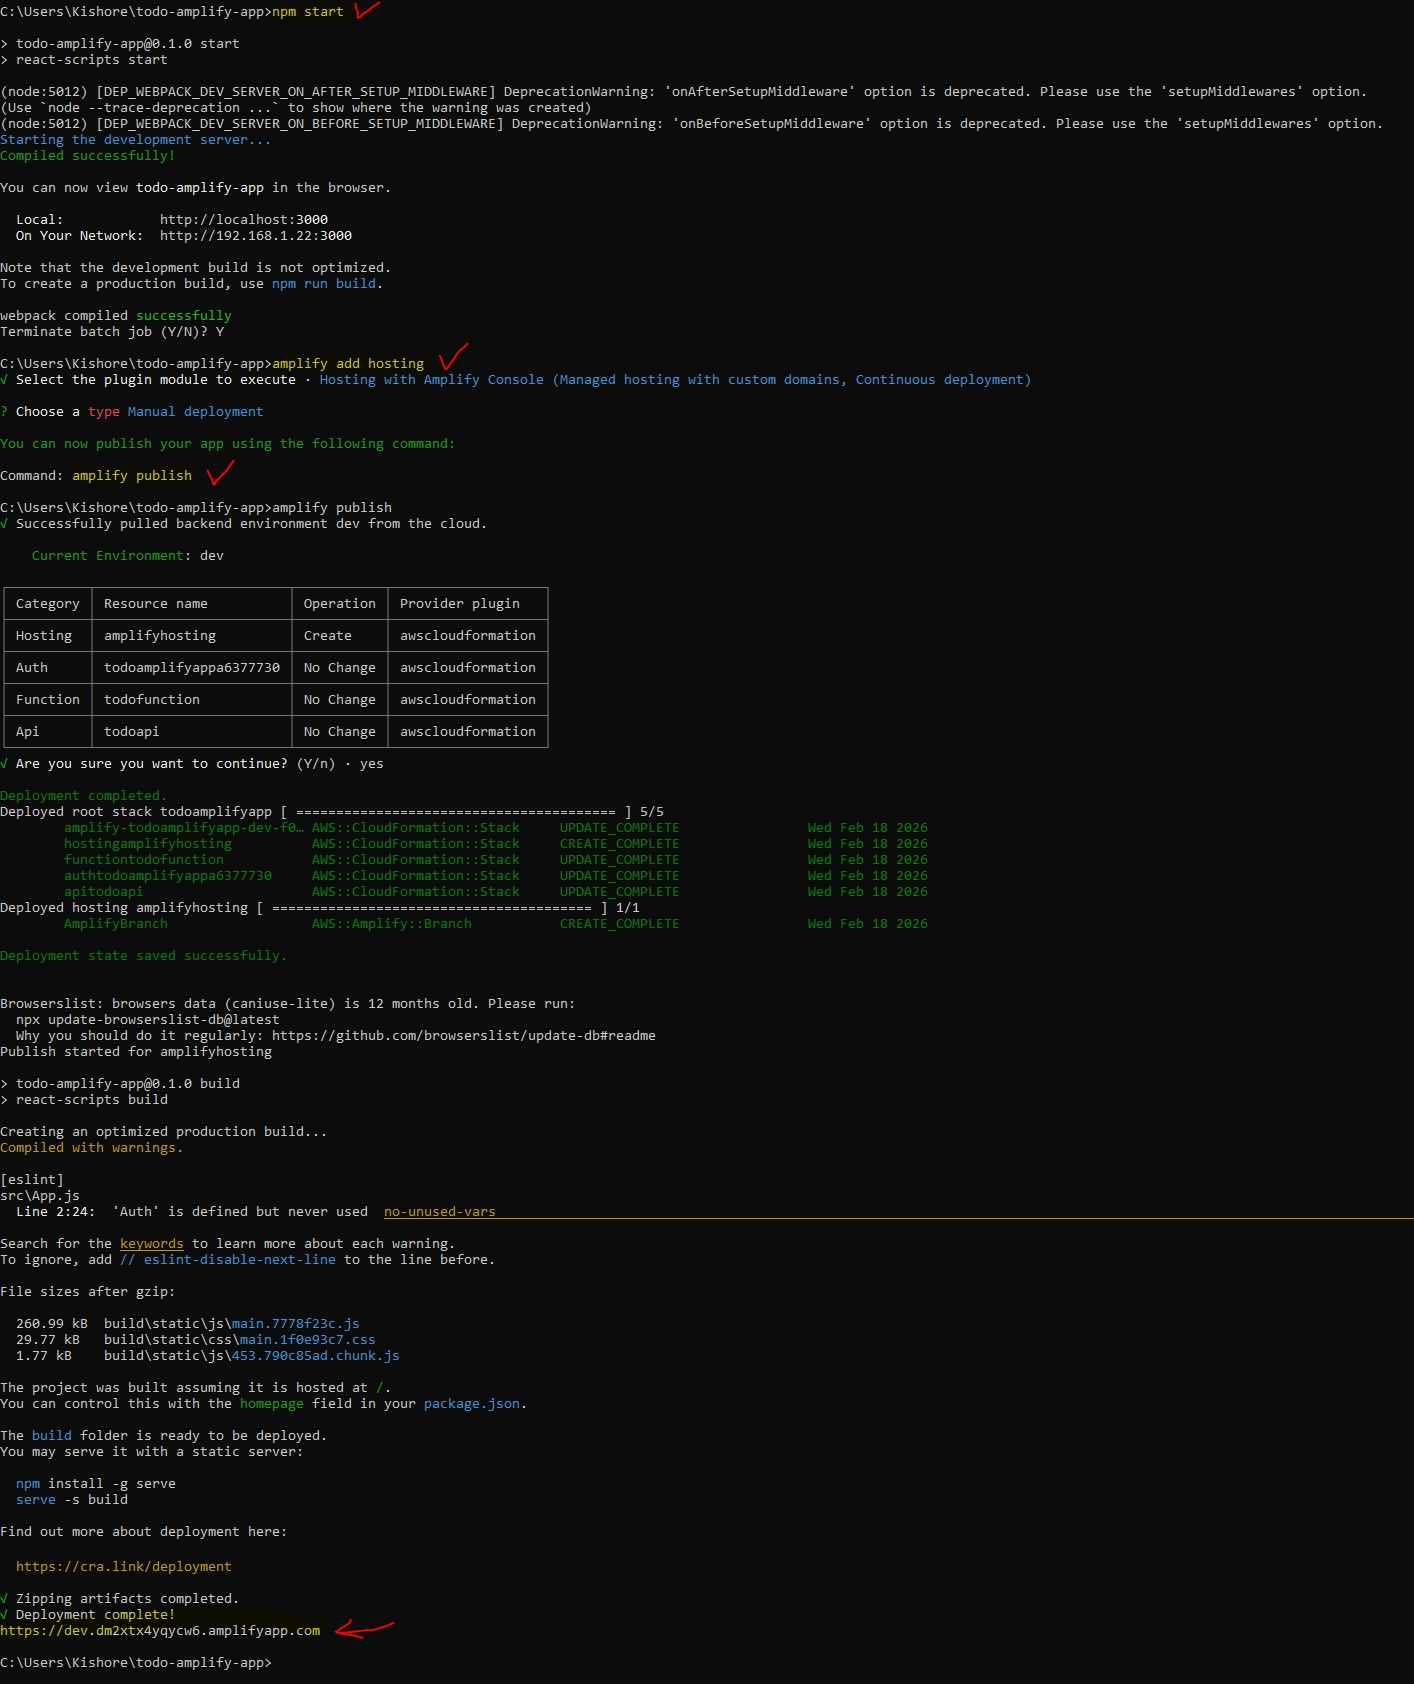Viewport: 1414px width, 1684px height.
Task: Click the package.json reference
Action: [471, 1404]
